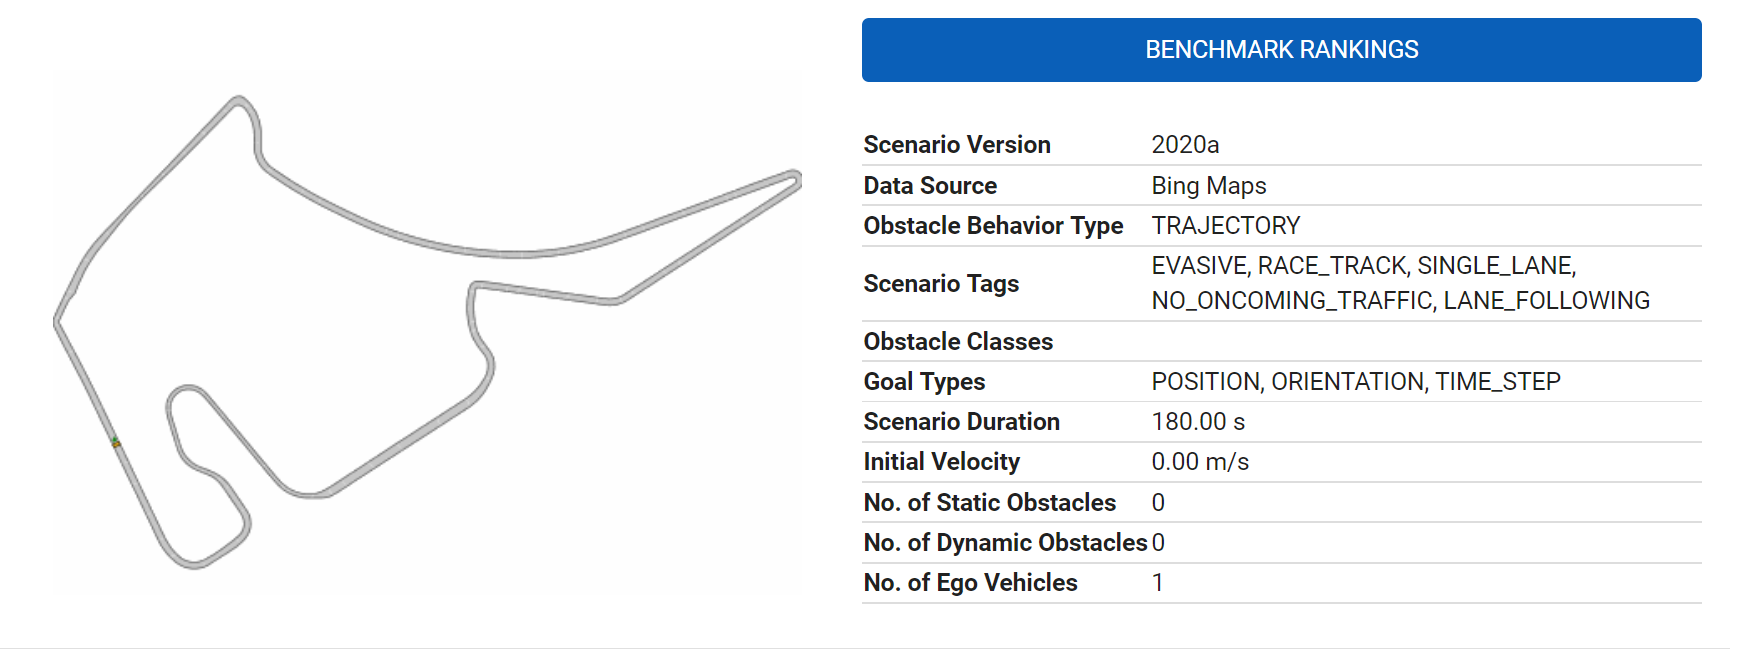Screen dimensions: 1743x657
Task: Click the 2020a version value
Action: pyautogui.click(x=1185, y=145)
